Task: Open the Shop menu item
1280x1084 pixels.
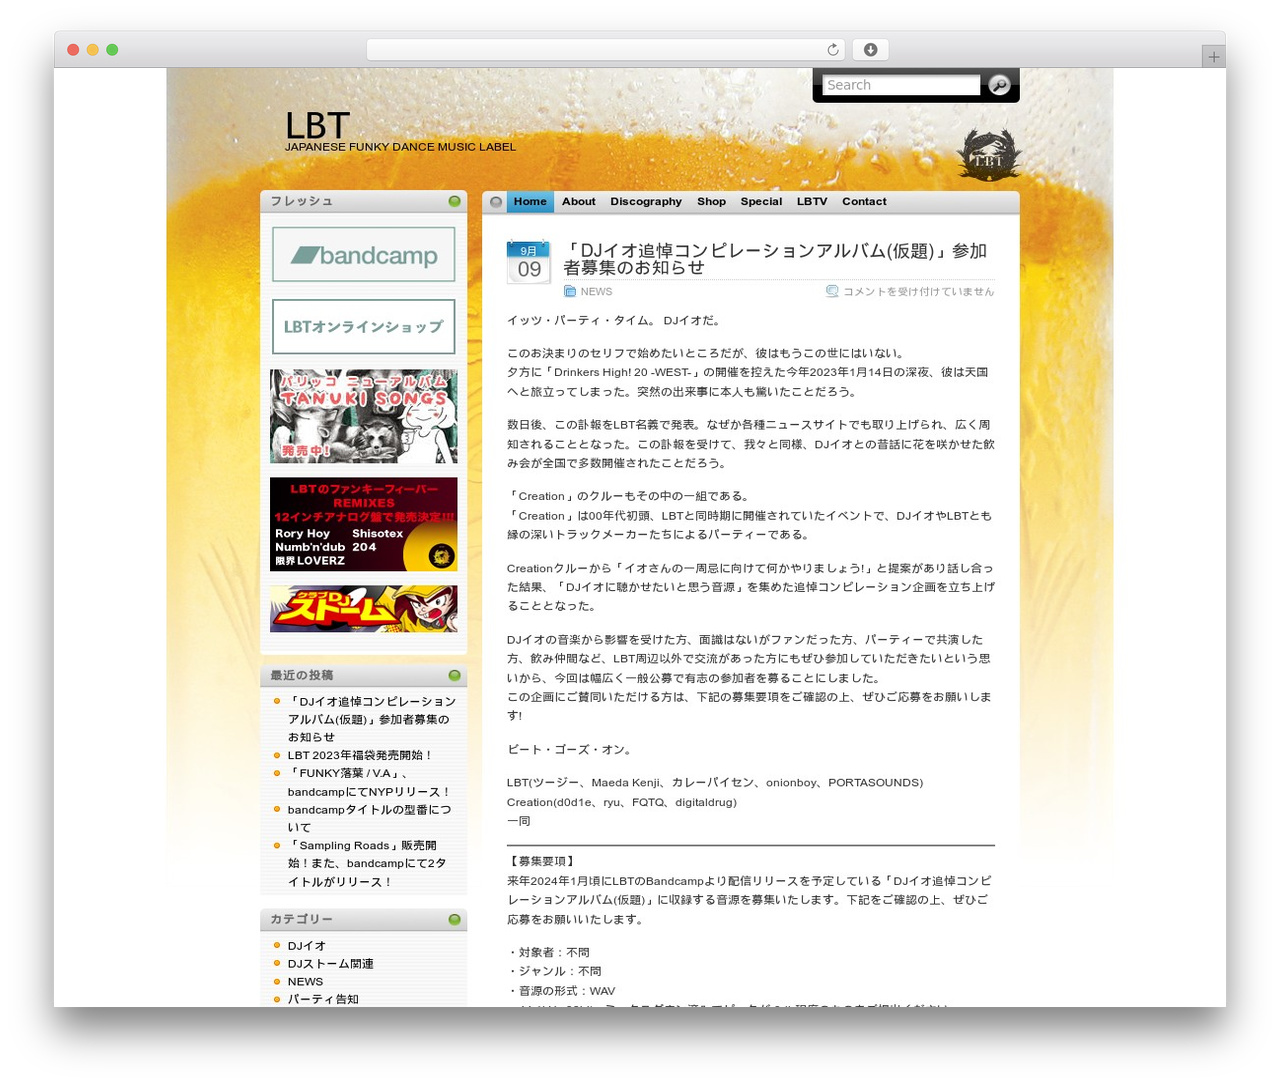Action: coord(712,201)
